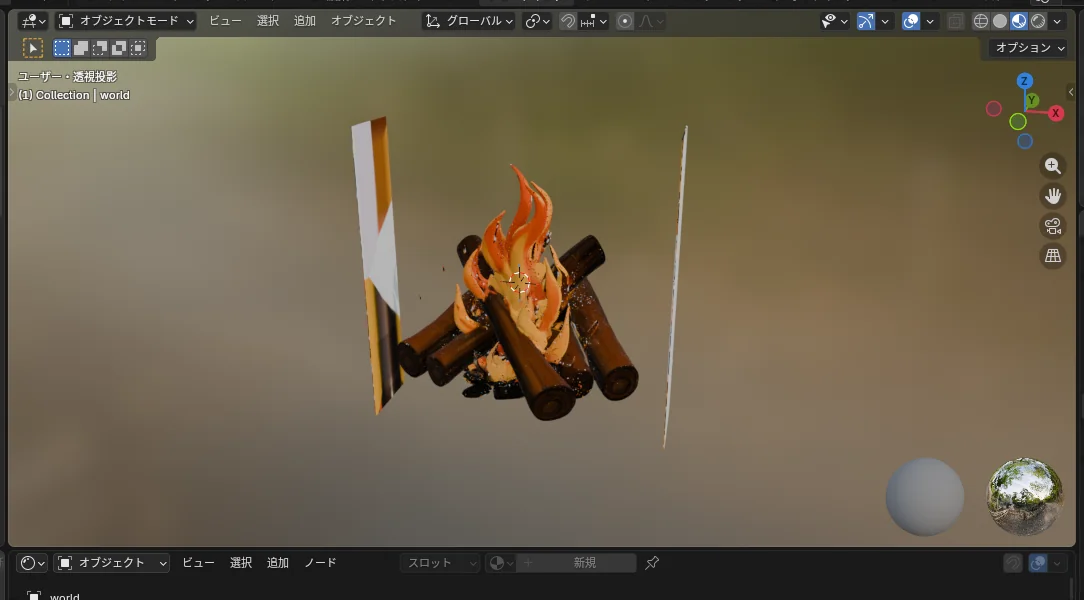Click the zoom magnifier icon in viewport
1084x600 pixels.
coord(1052,166)
